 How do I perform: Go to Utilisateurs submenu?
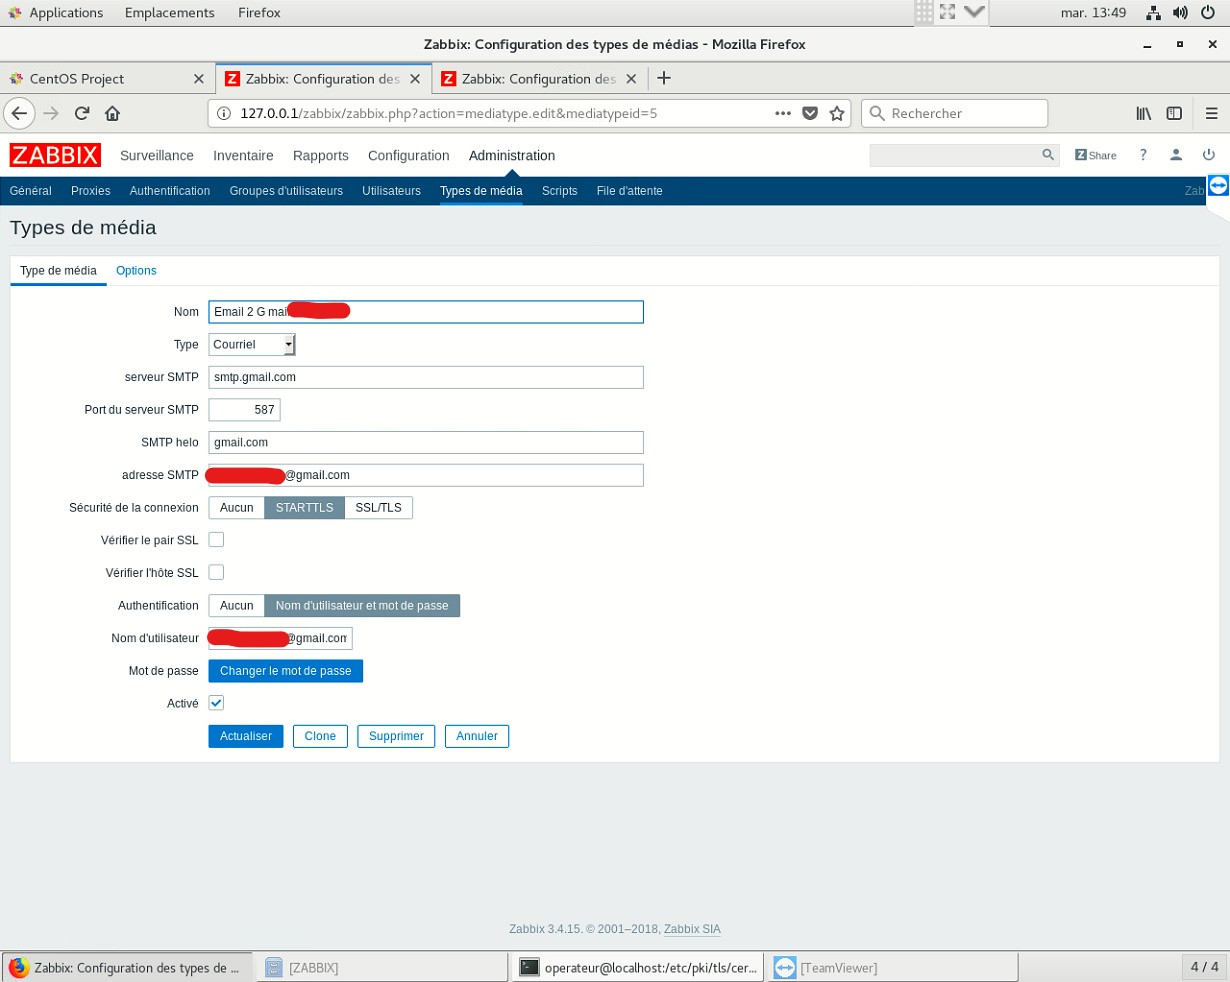point(391,191)
